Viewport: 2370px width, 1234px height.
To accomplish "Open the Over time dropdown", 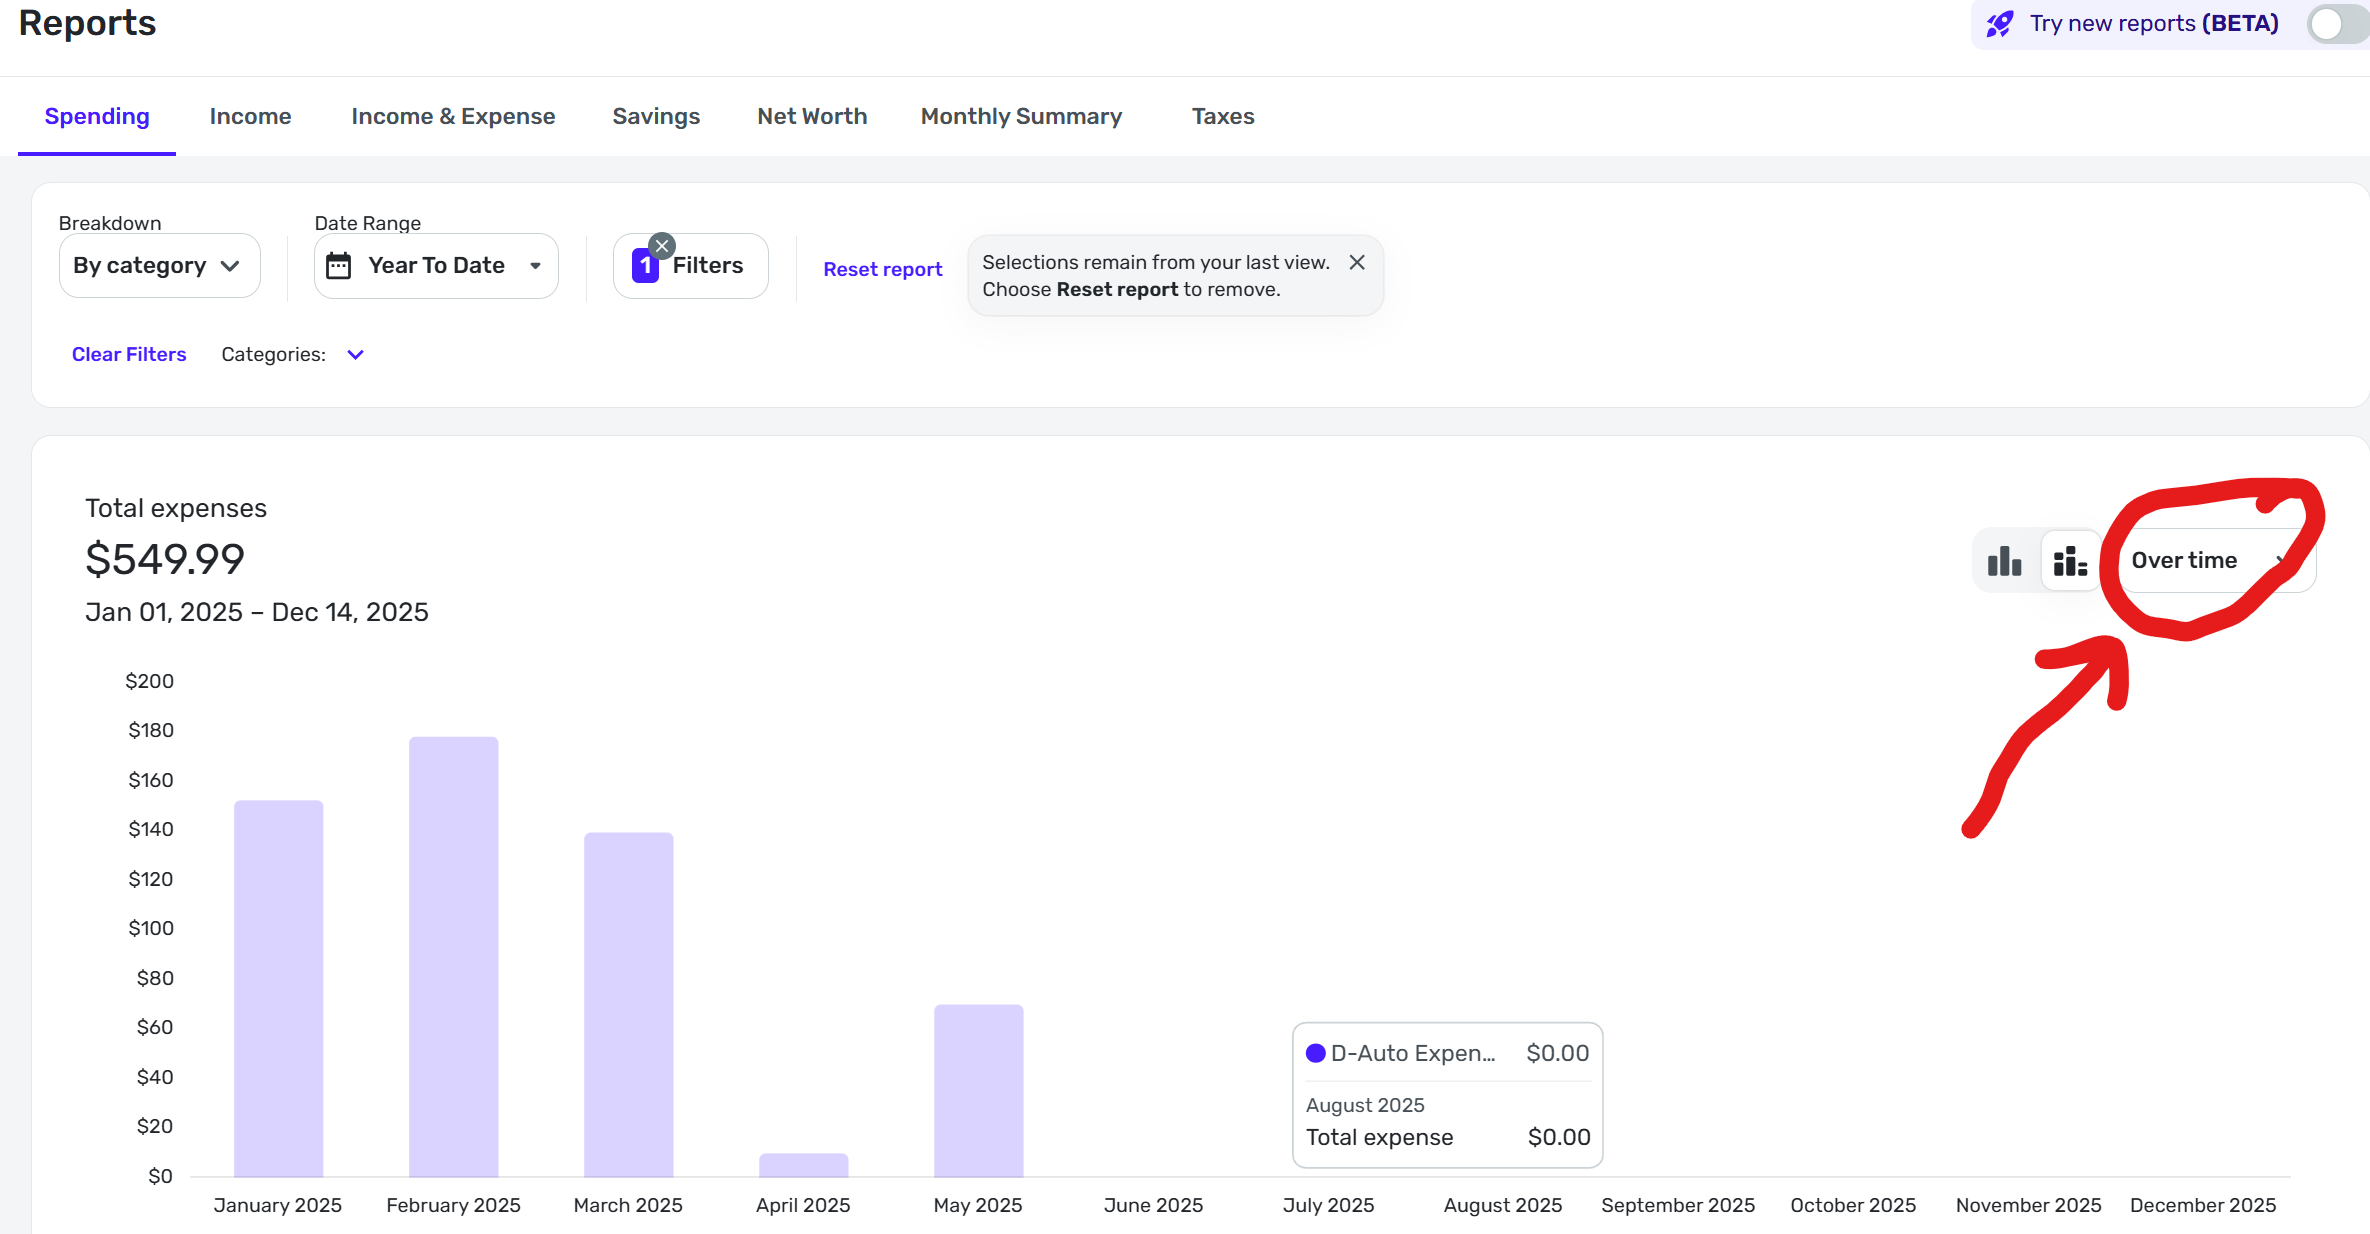I will coord(2208,561).
